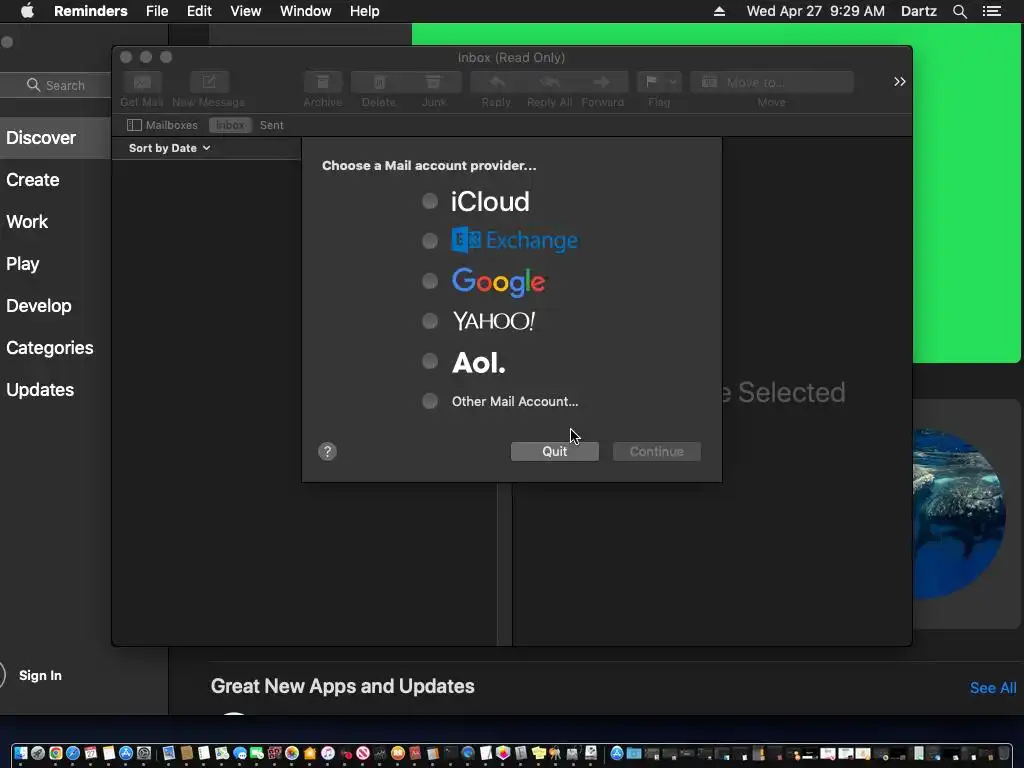1024x768 pixels.
Task: Open Photos from the Dock
Action: (x=292, y=753)
